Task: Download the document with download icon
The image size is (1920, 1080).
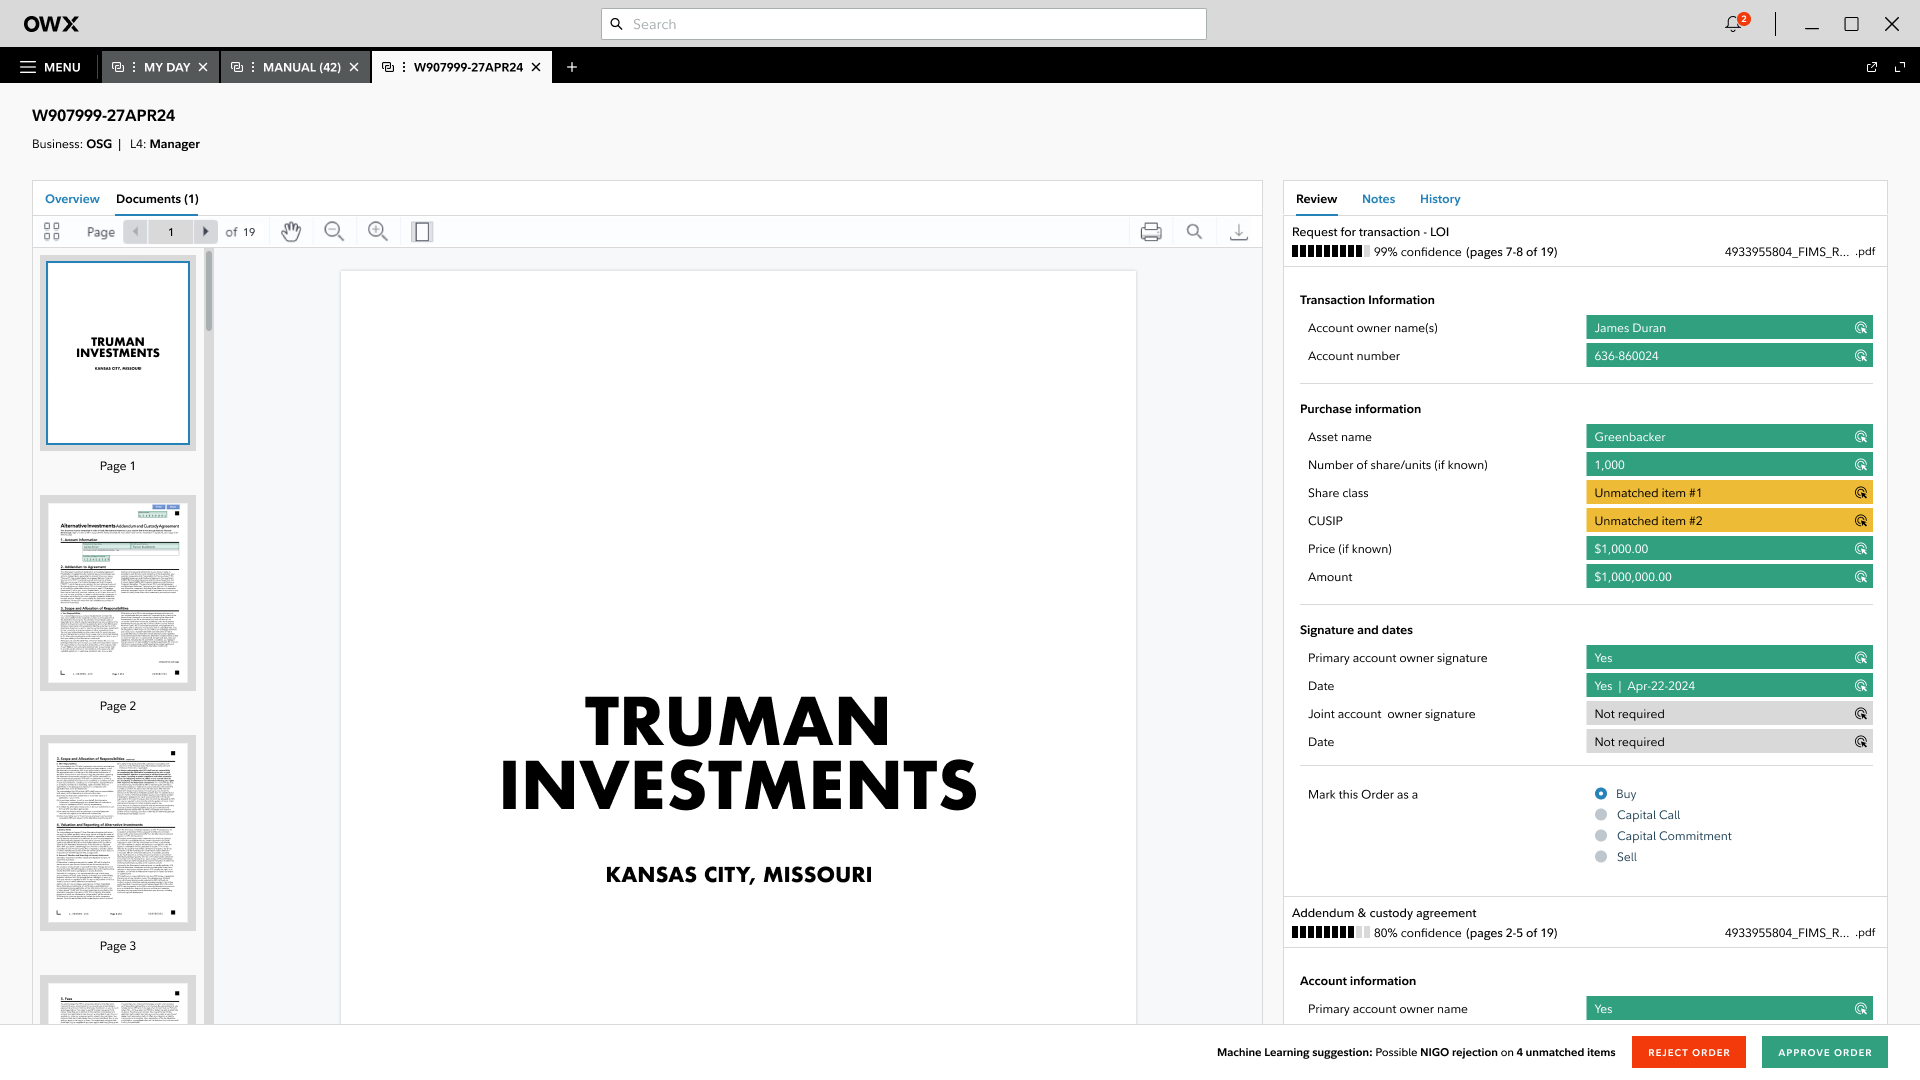Action: click(x=1238, y=232)
